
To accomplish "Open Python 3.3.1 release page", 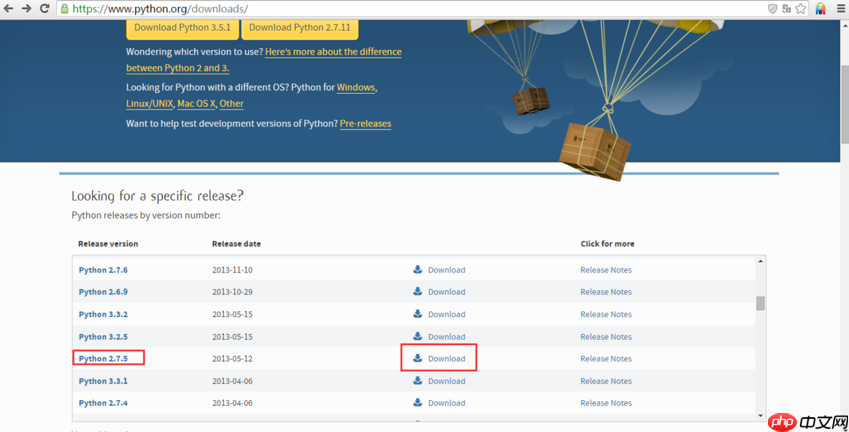I will click(103, 381).
